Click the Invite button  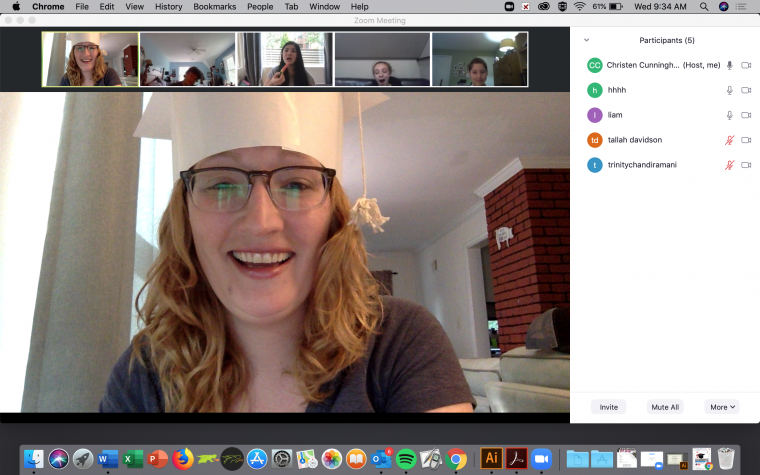[608, 407]
